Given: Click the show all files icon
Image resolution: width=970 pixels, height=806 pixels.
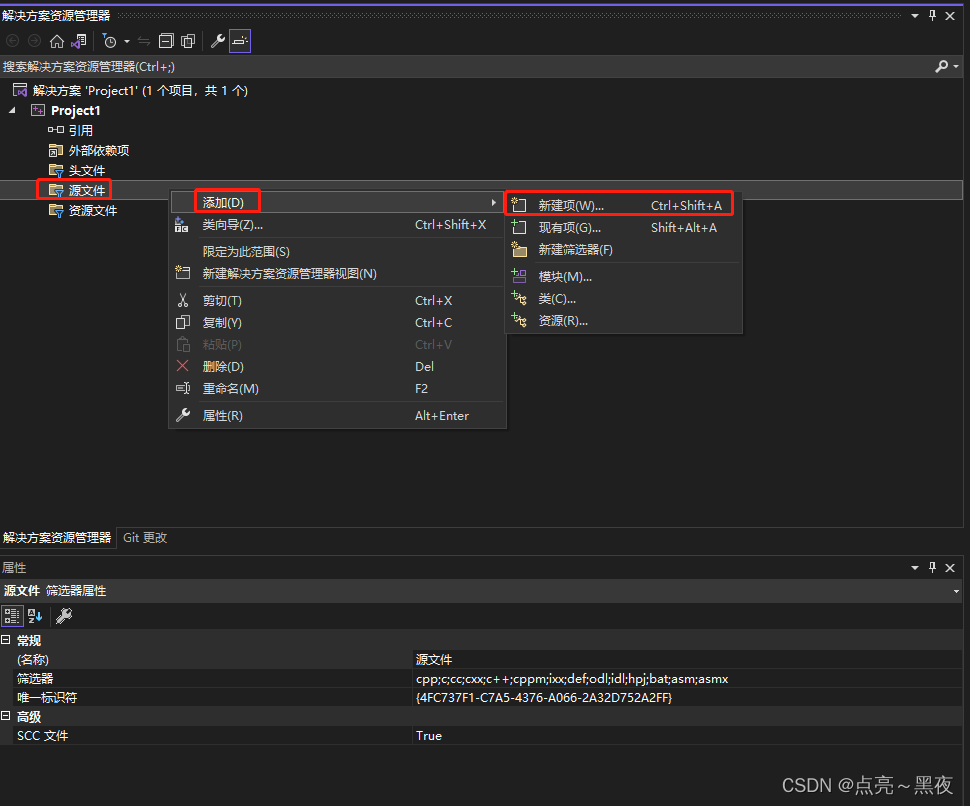Looking at the screenshot, I should pos(188,41).
